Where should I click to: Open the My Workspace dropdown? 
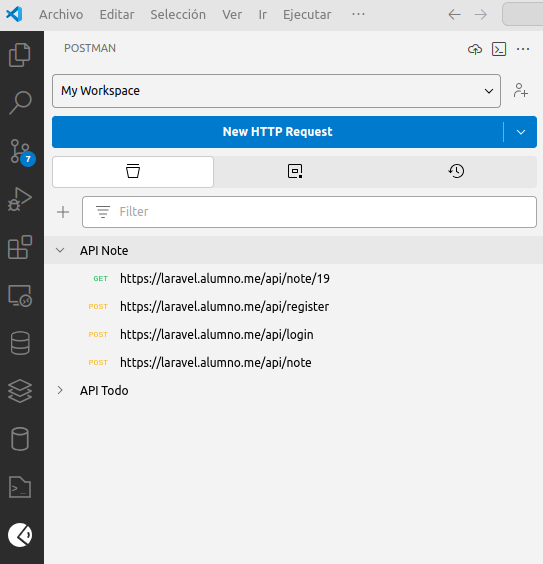[276, 91]
